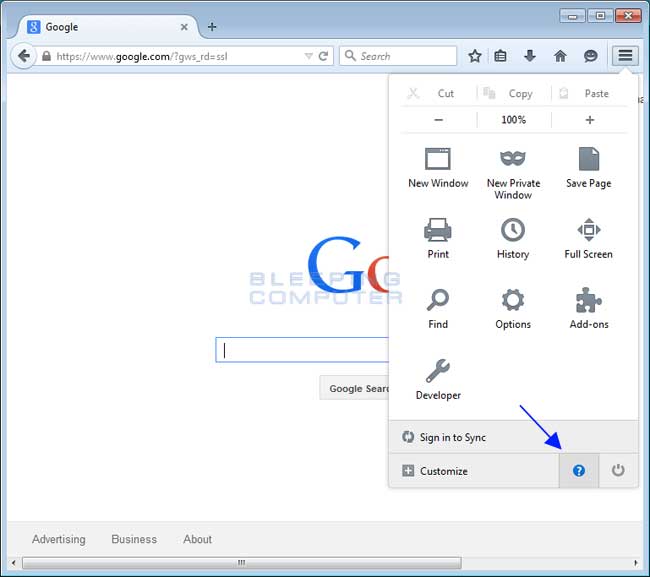Screen dimensions: 650x577
Task: Open a New Private Window
Action: click(513, 174)
